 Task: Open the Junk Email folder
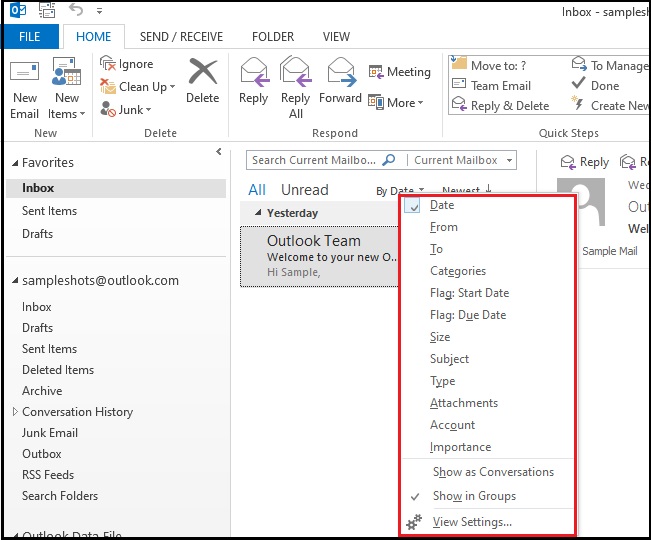pos(50,433)
